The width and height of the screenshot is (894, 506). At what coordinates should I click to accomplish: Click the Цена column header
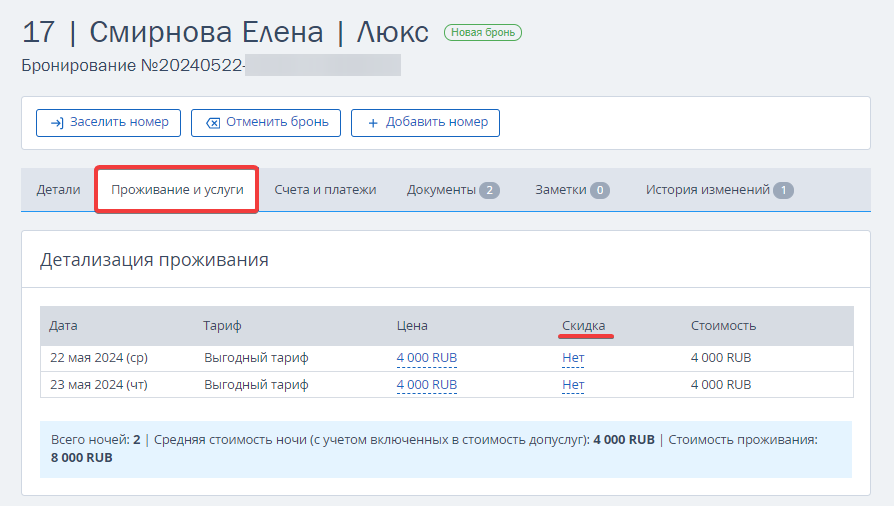[x=412, y=326]
